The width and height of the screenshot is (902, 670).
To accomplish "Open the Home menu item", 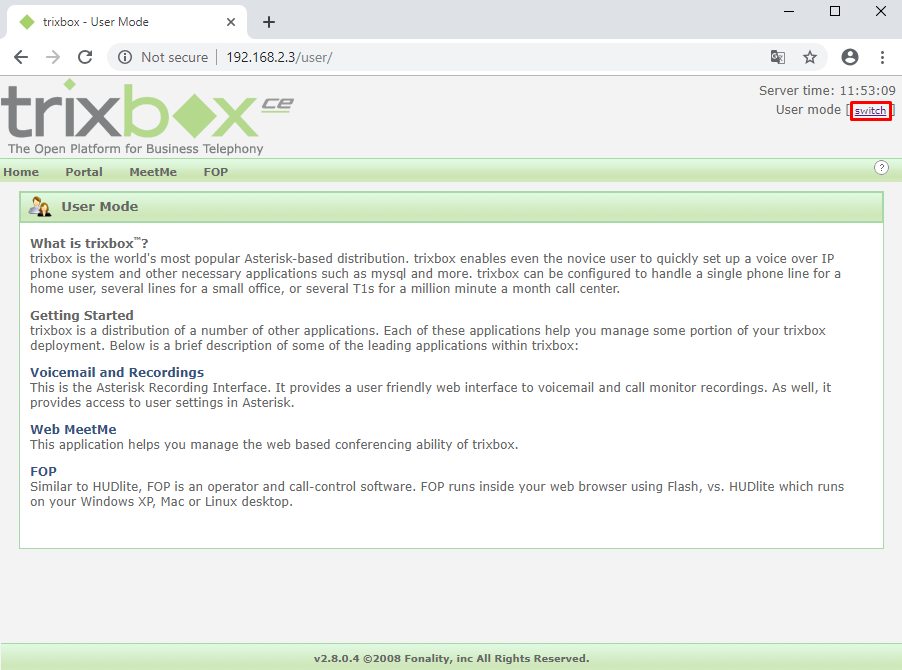I will [x=21, y=172].
